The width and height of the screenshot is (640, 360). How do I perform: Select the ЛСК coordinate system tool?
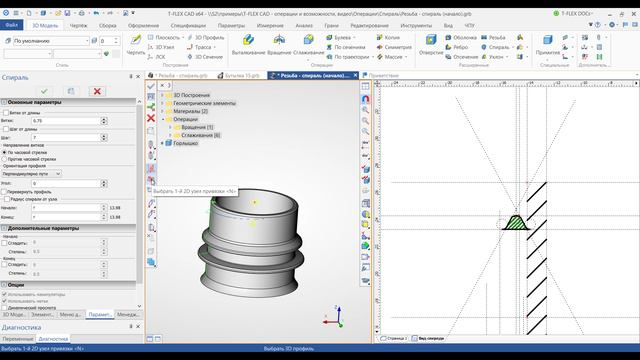pos(156,57)
